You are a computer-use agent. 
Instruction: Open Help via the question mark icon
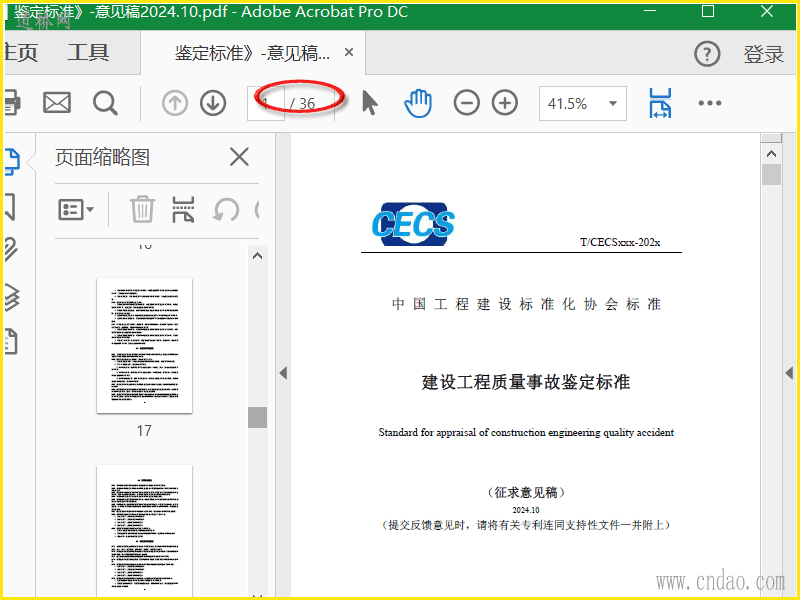click(x=707, y=54)
